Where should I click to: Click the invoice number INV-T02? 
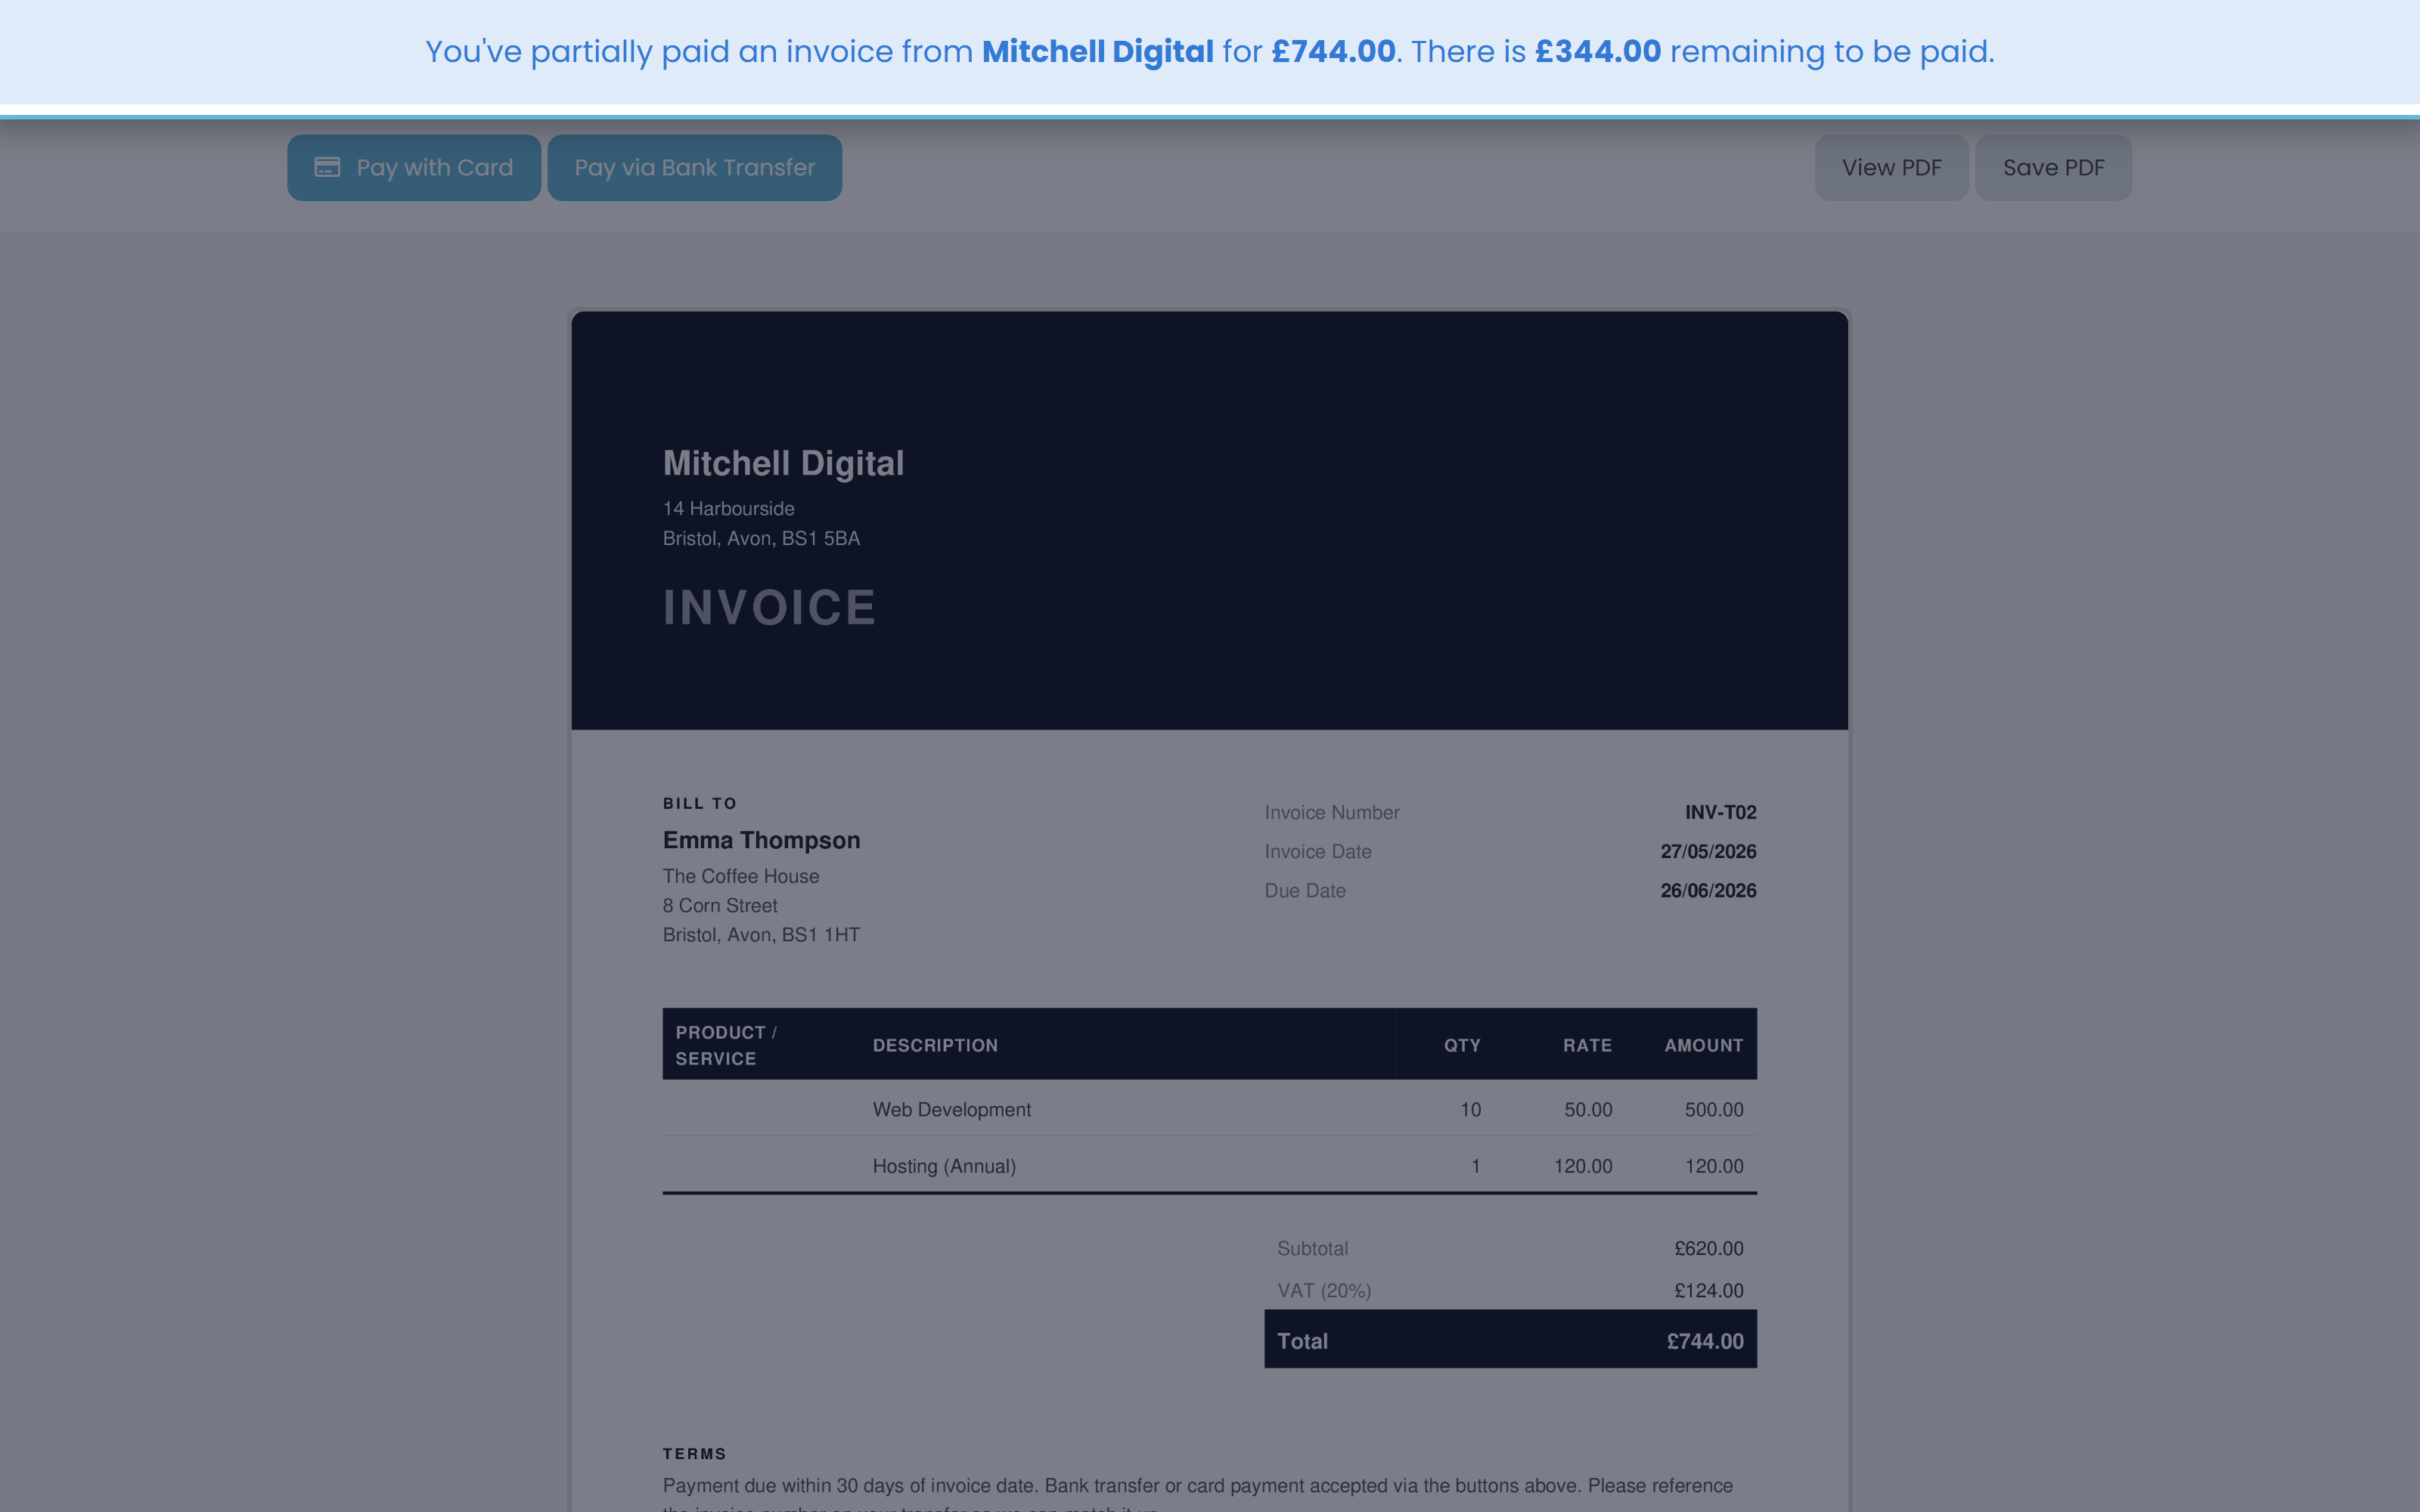1720,813
